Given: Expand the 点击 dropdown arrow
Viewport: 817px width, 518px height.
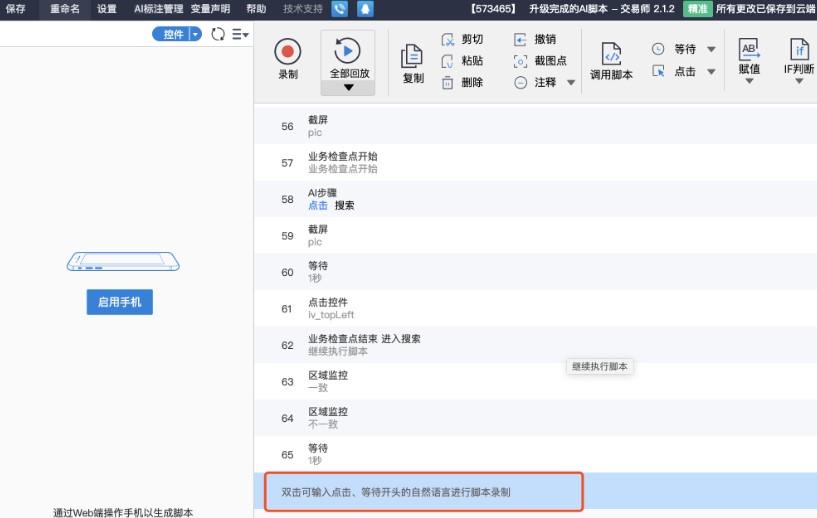Looking at the screenshot, I should (x=711, y=71).
